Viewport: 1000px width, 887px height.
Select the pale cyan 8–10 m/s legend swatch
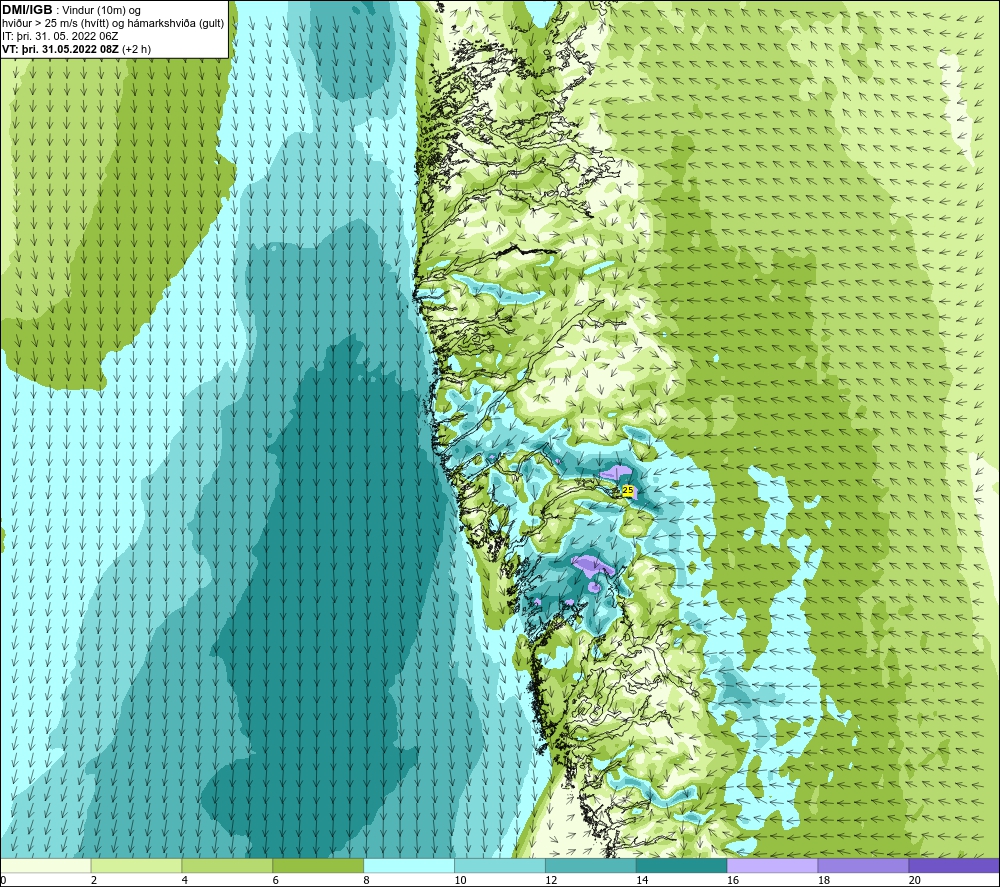point(409,865)
